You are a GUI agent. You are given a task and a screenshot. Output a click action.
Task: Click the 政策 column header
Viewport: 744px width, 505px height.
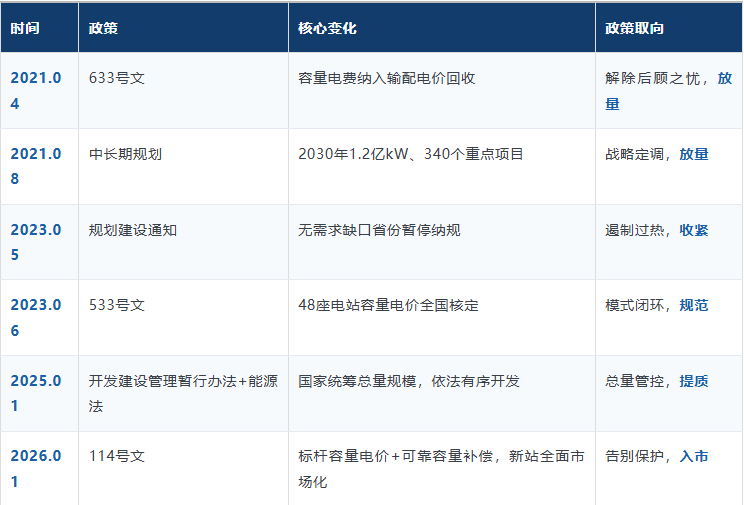pyautogui.click(x=183, y=28)
